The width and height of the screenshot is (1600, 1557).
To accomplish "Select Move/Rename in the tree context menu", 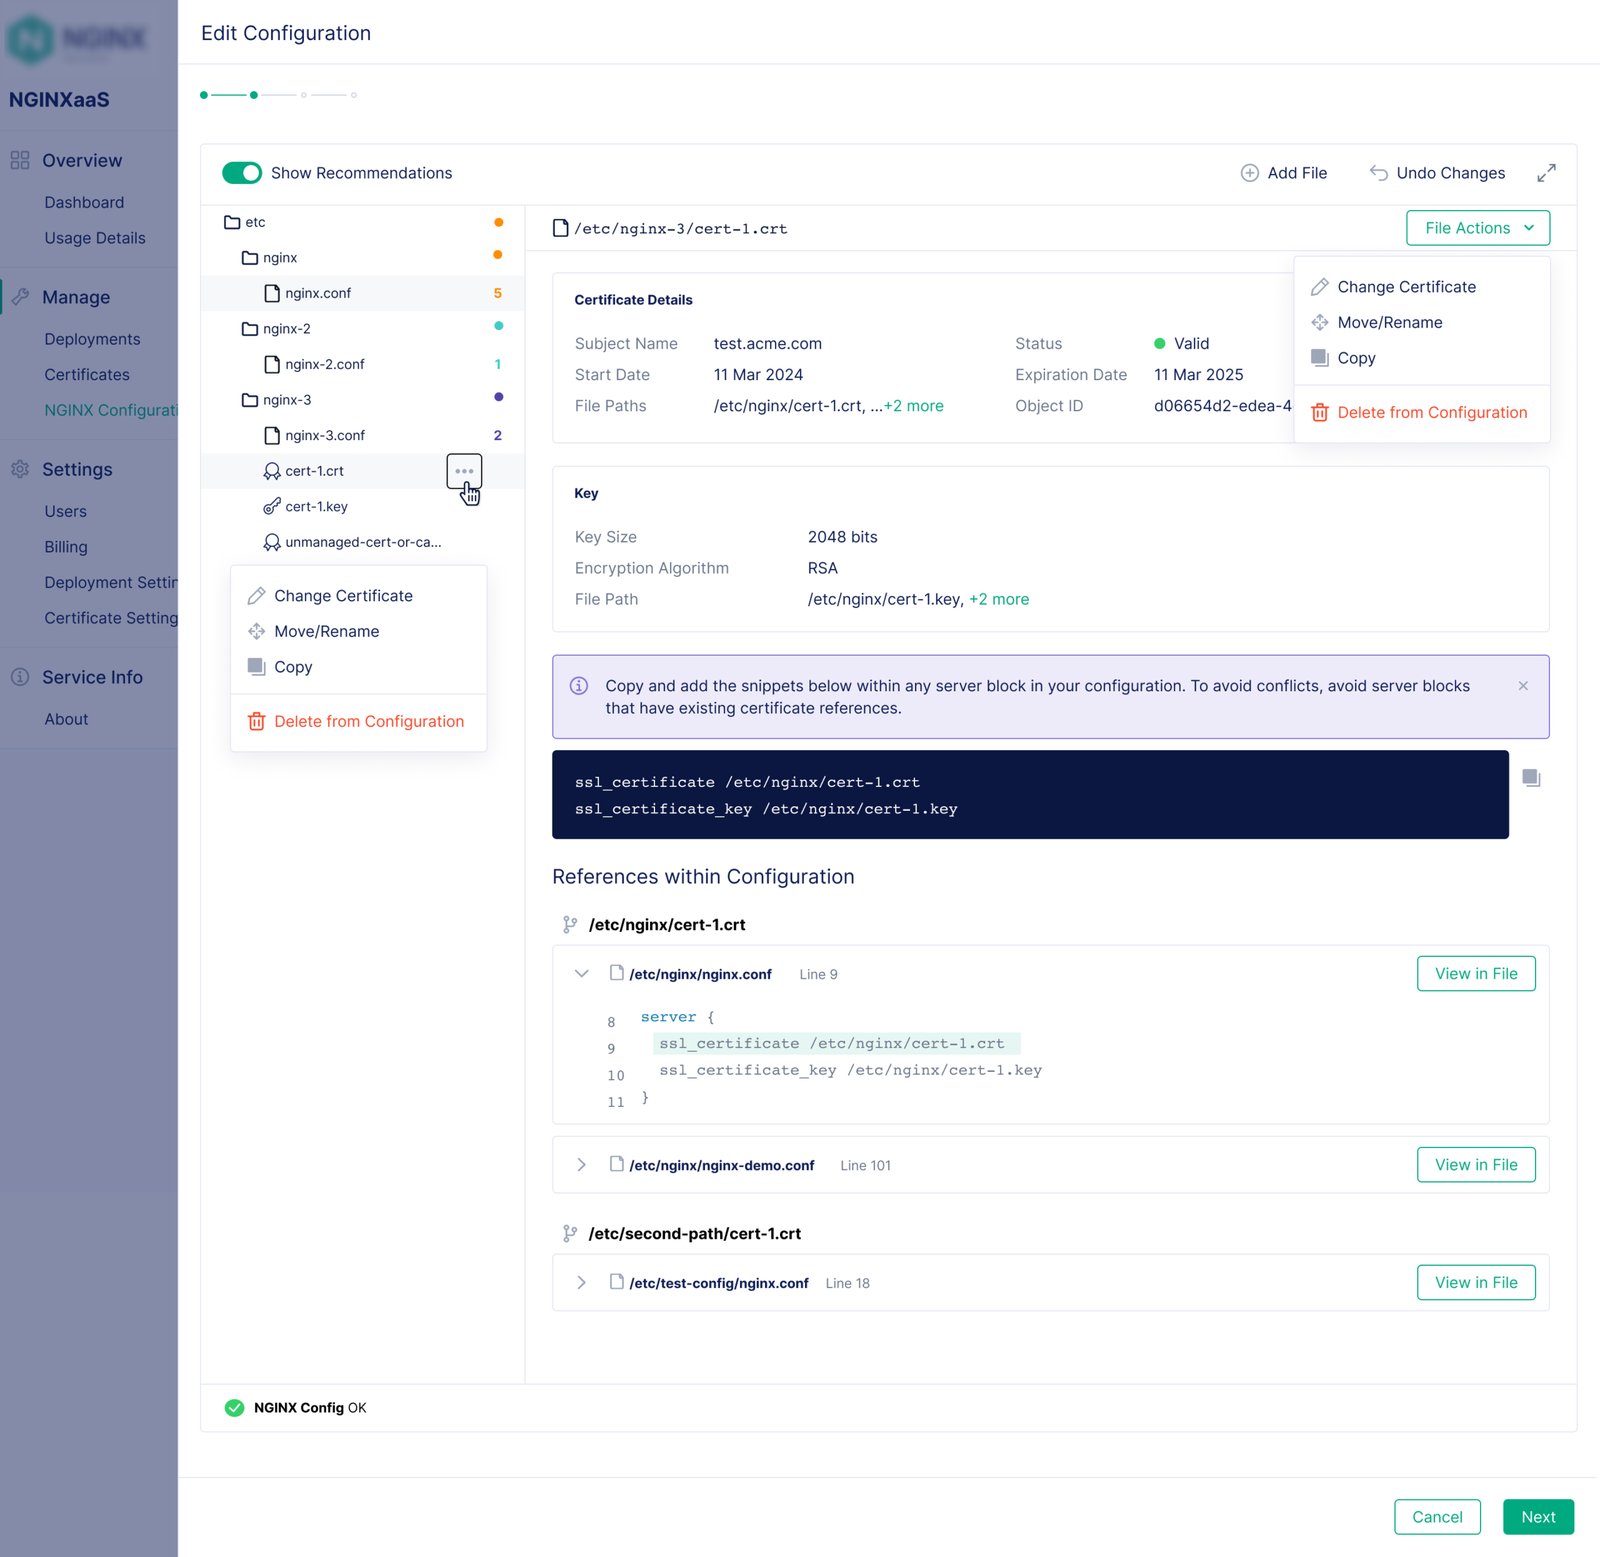I will (x=326, y=632).
